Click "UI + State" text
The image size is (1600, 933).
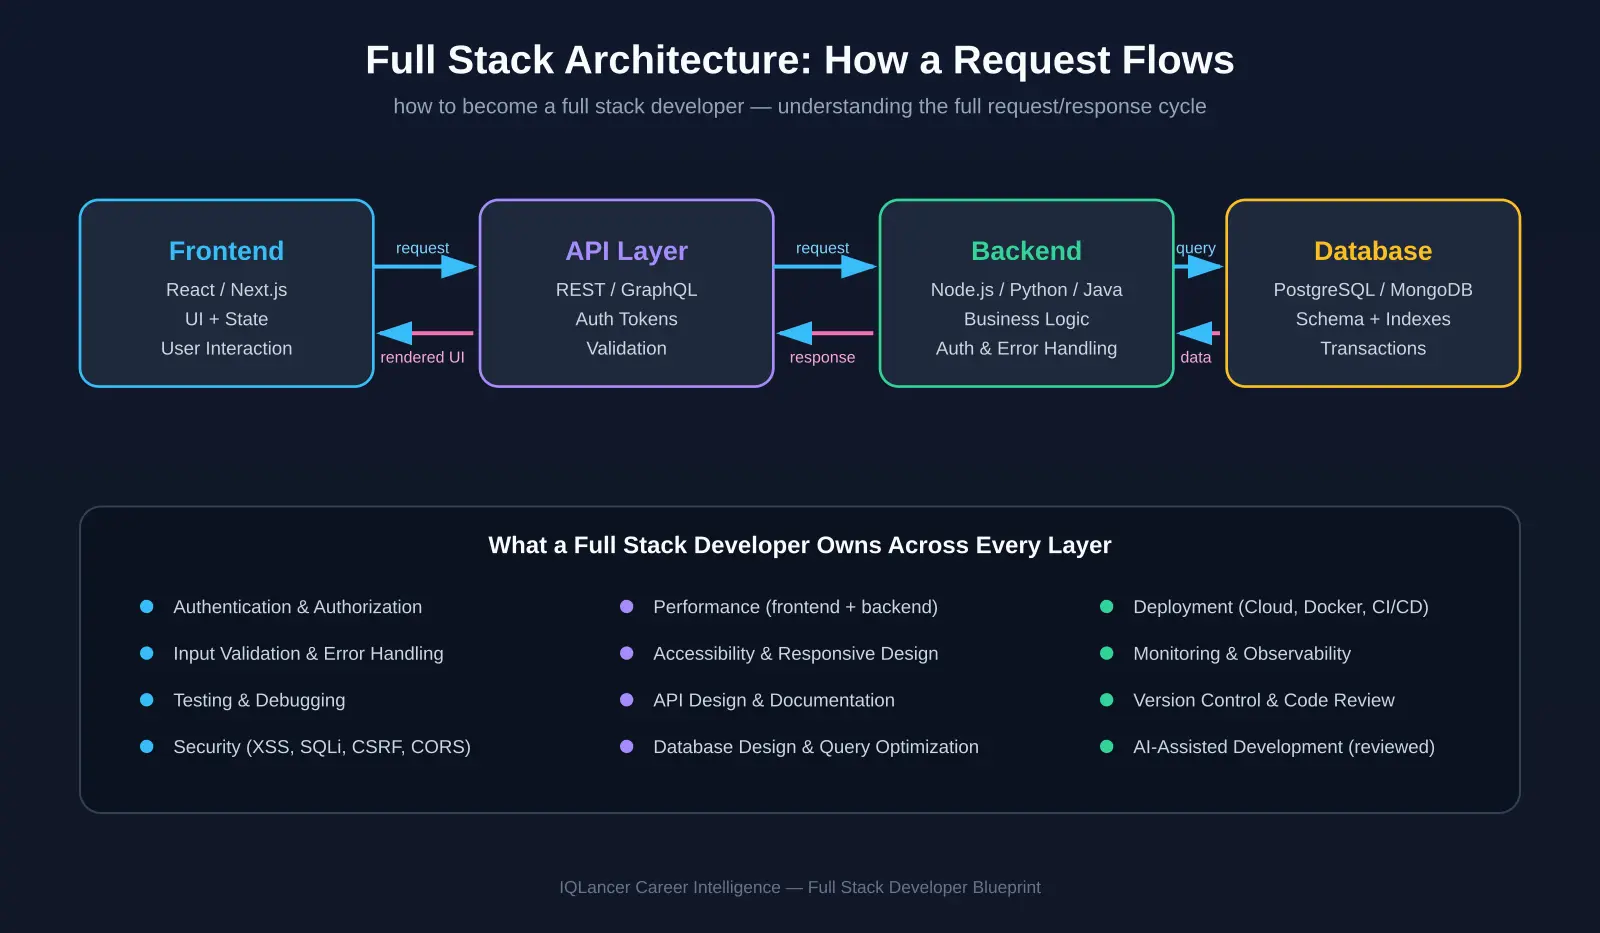click(x=226, y=319)
